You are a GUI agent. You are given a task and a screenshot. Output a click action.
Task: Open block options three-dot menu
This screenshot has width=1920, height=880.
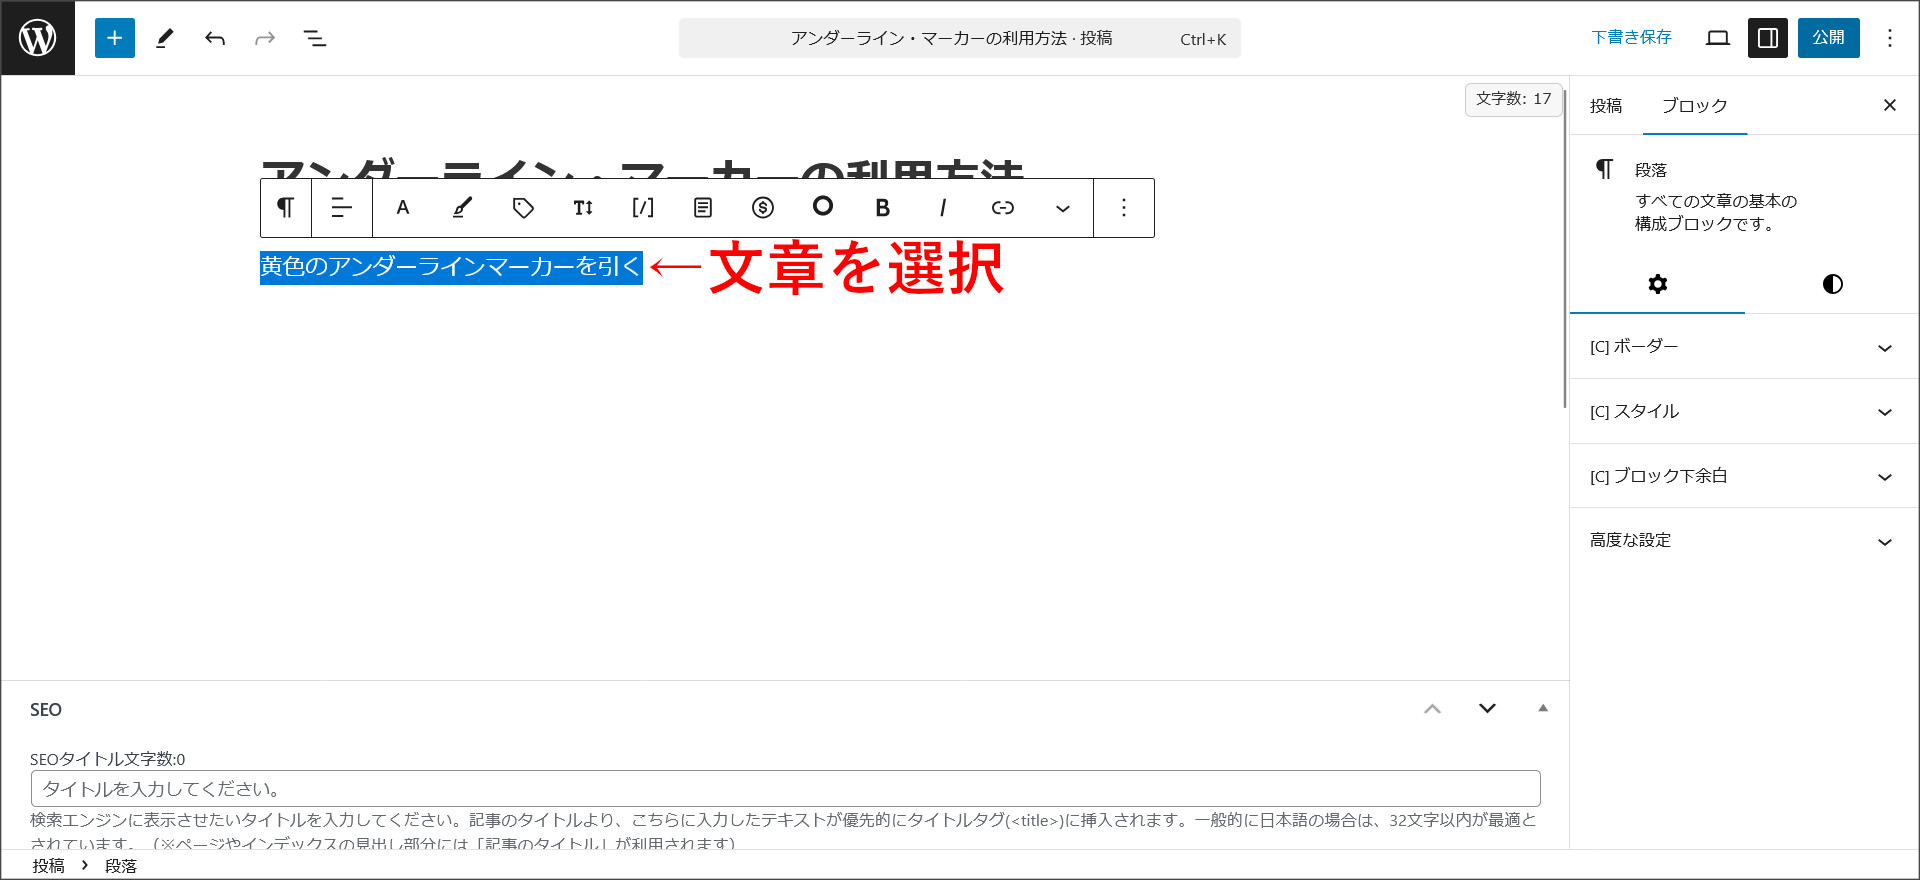[1124, 208]
